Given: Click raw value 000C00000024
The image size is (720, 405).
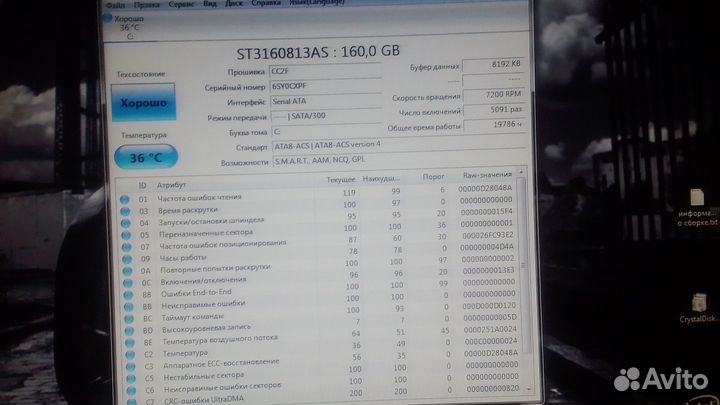Looking at the screenshot, I should click(491, 341).
